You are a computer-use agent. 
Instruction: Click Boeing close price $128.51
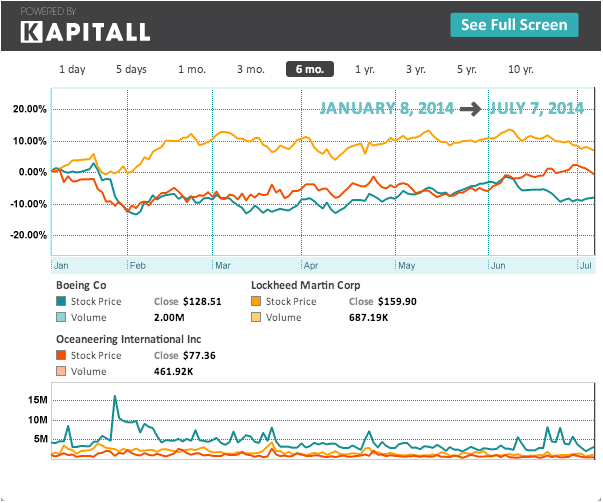point(202,301)
